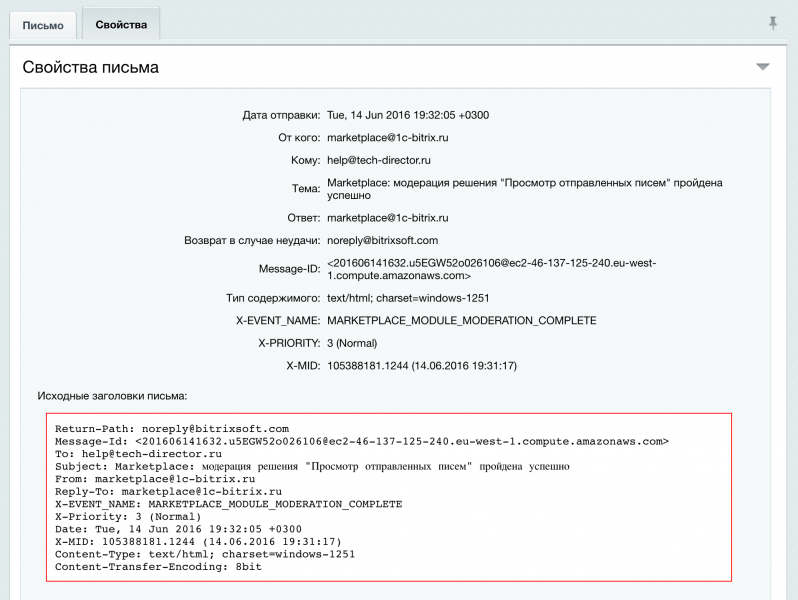
Task: Click the Message-ID value in properties list
Action: pyautogui.click(x=491, y=269)
